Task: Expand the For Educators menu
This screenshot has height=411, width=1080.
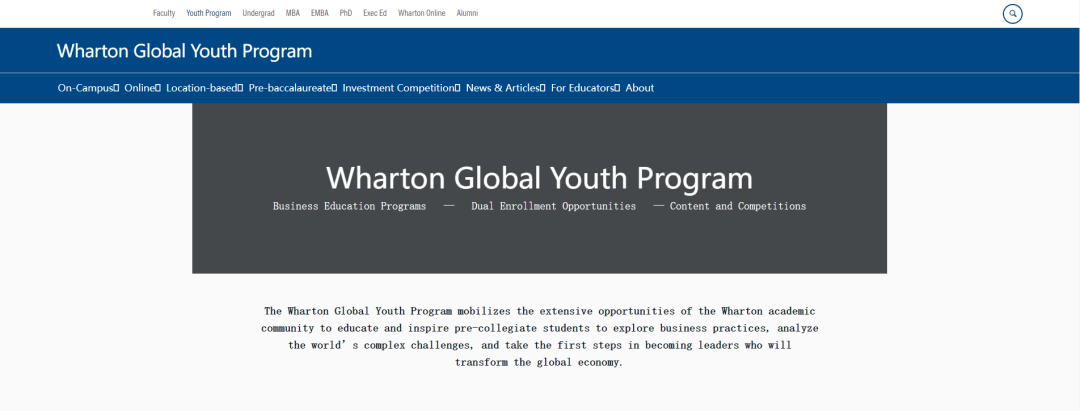Action: click(585, 88)
